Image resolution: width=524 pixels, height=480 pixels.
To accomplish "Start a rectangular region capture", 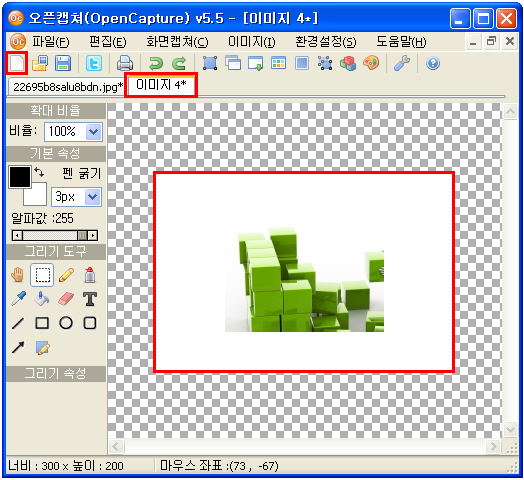I will 210,63.
